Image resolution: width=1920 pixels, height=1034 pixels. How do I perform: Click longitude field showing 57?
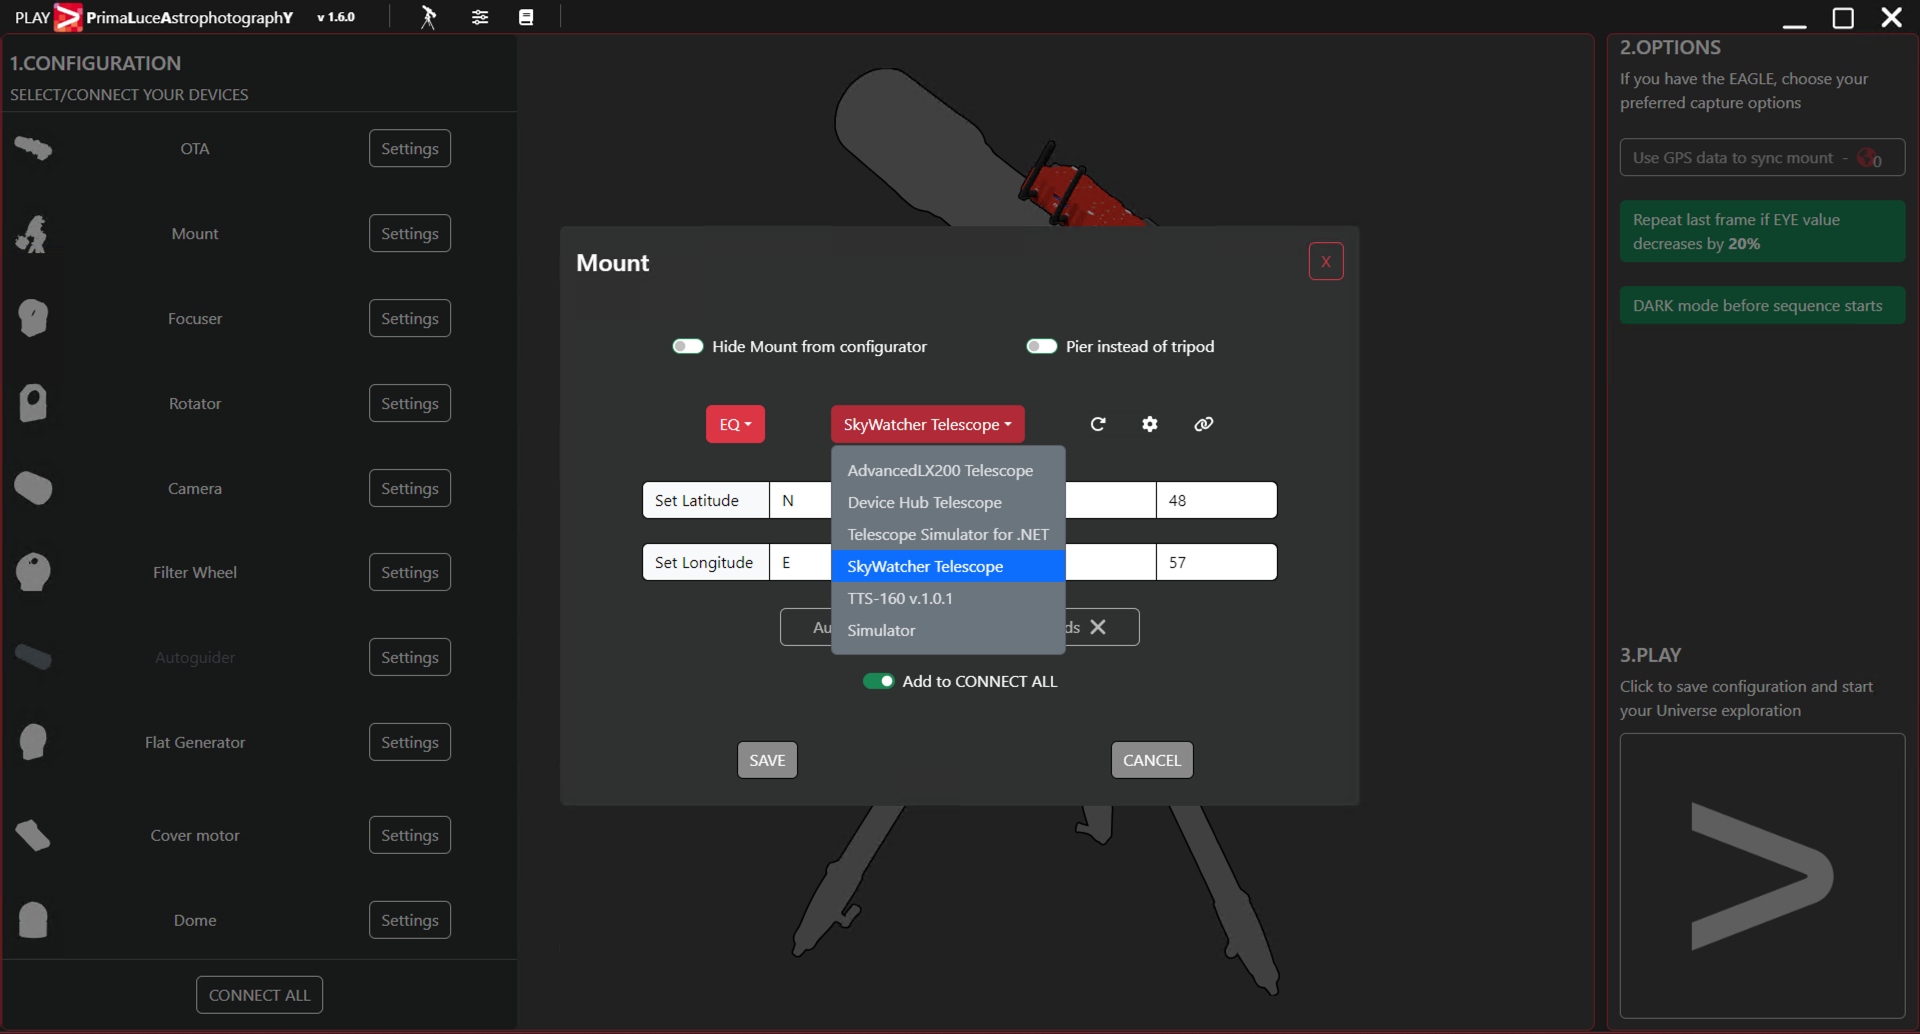point(1216,562)
